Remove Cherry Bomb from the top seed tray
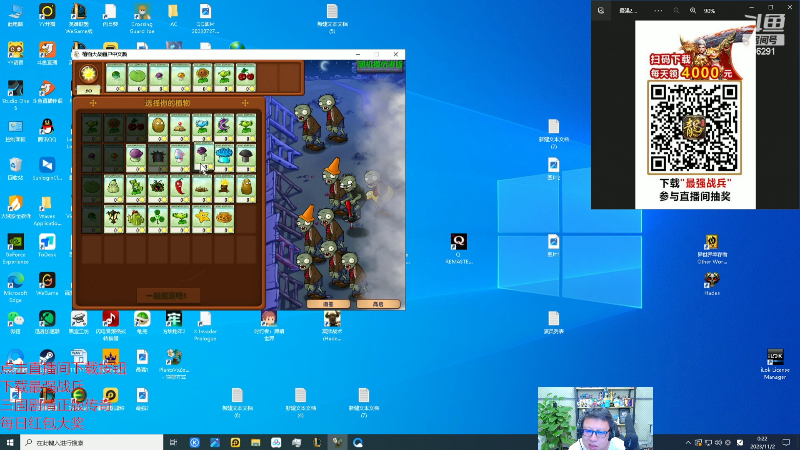Viewport: 800px width, 450px height. (246, 78)
